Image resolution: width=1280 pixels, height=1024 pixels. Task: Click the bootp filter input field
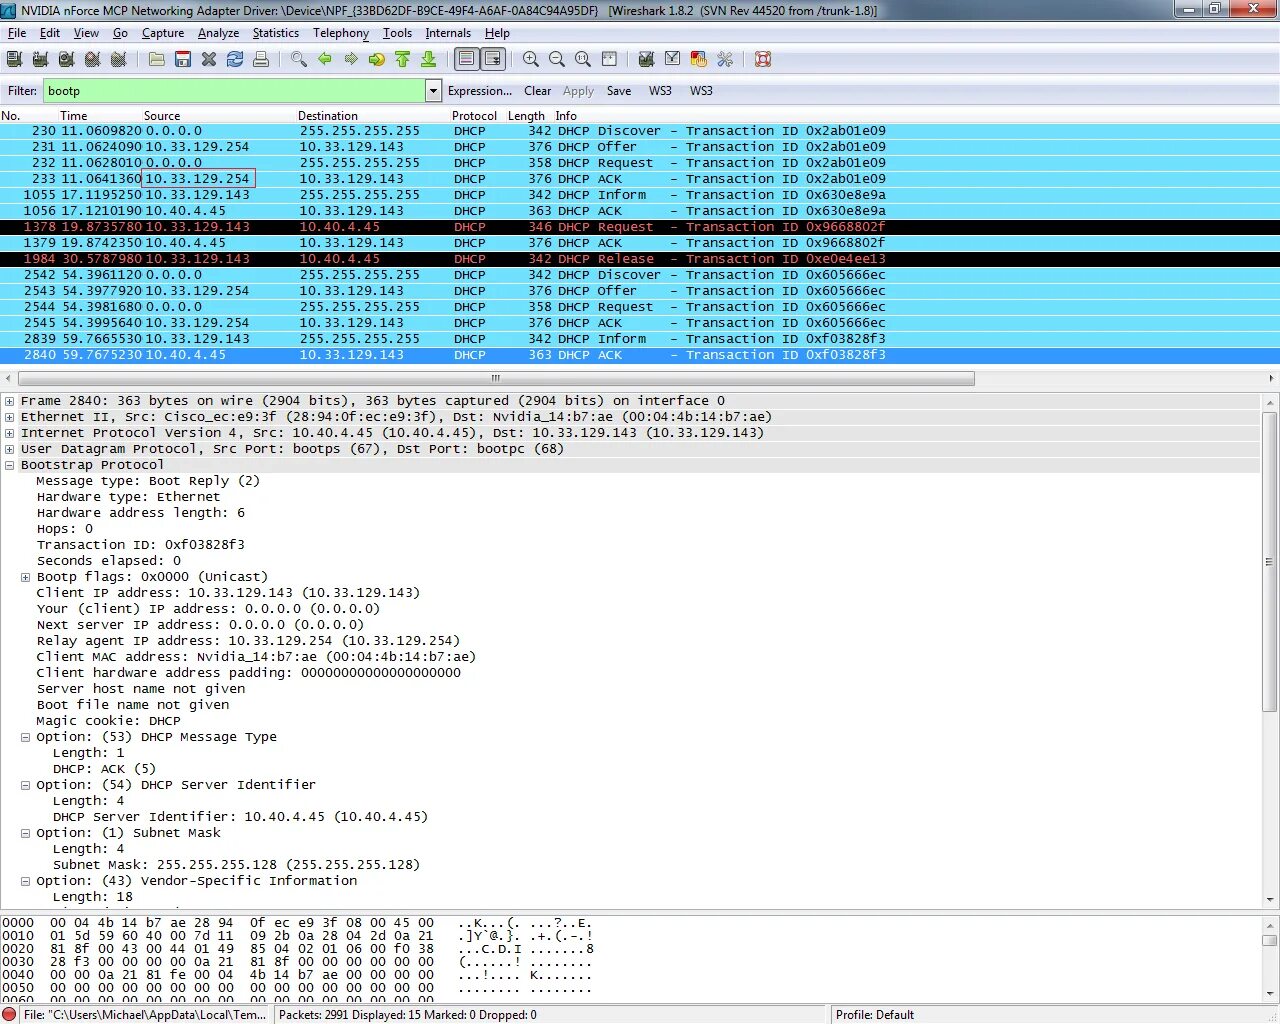pyautogui.click(x=234, y=91)
